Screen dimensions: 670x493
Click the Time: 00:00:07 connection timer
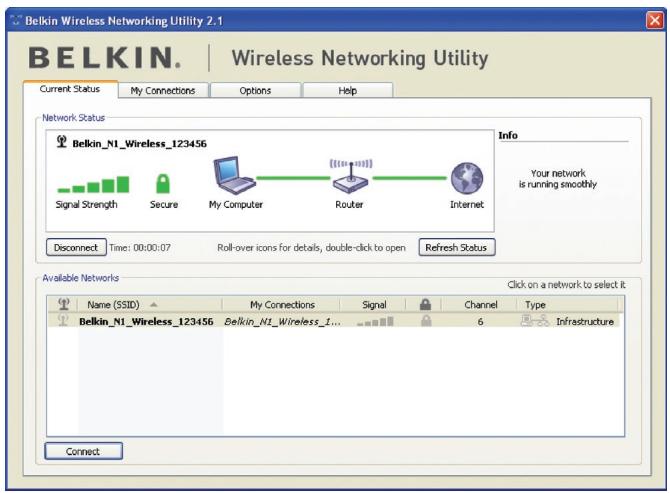point(140,247)
